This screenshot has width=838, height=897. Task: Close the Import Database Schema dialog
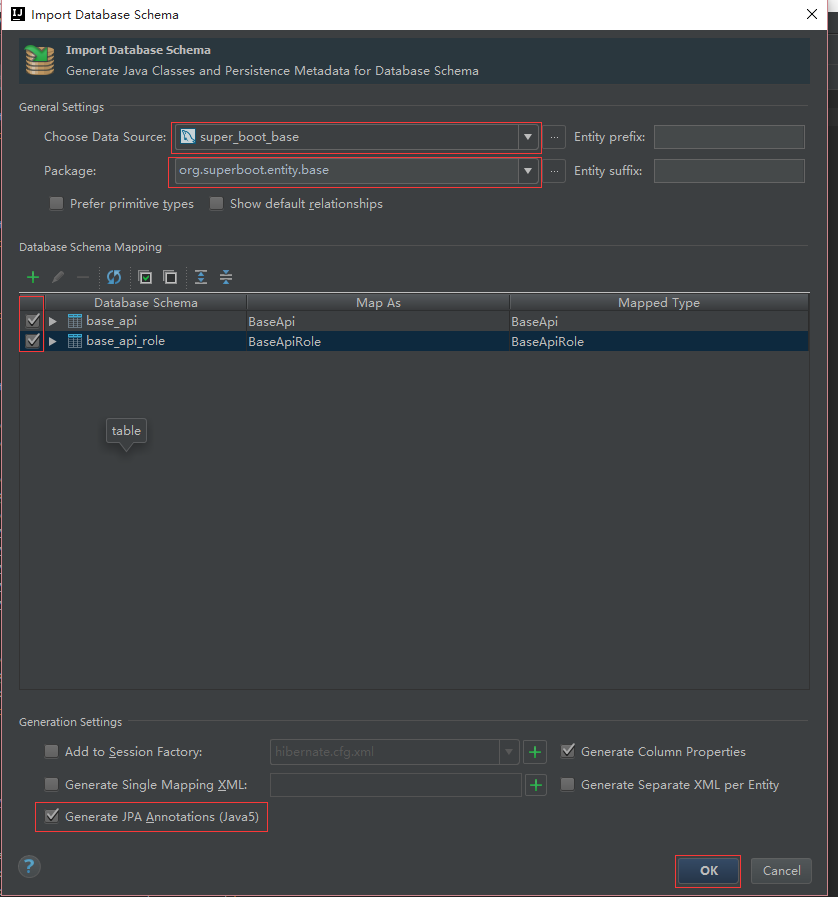tap(812, 14)
